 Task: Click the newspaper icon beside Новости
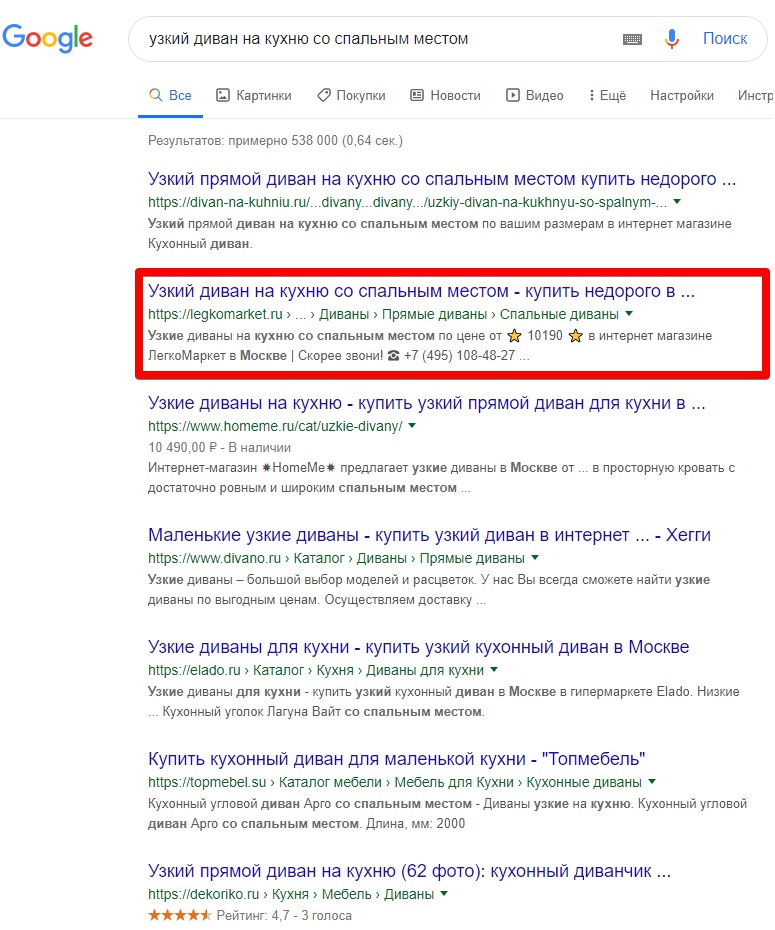(417, 95)
